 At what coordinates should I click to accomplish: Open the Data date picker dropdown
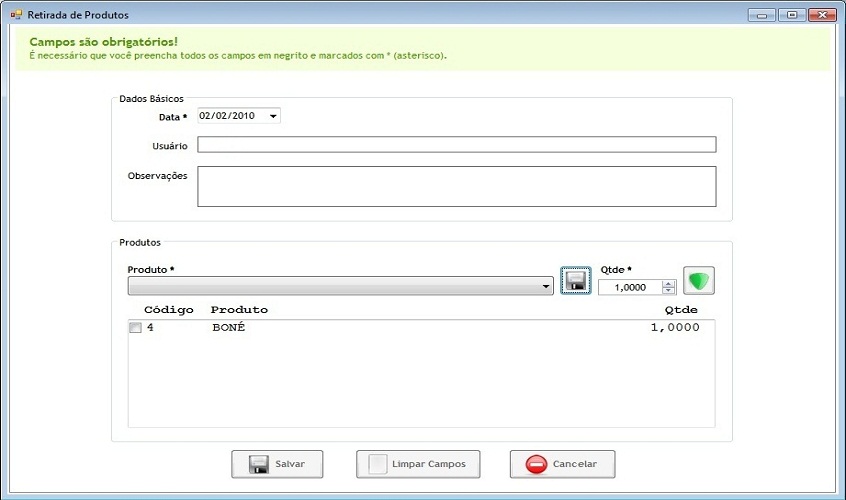(x=273, y=116)
